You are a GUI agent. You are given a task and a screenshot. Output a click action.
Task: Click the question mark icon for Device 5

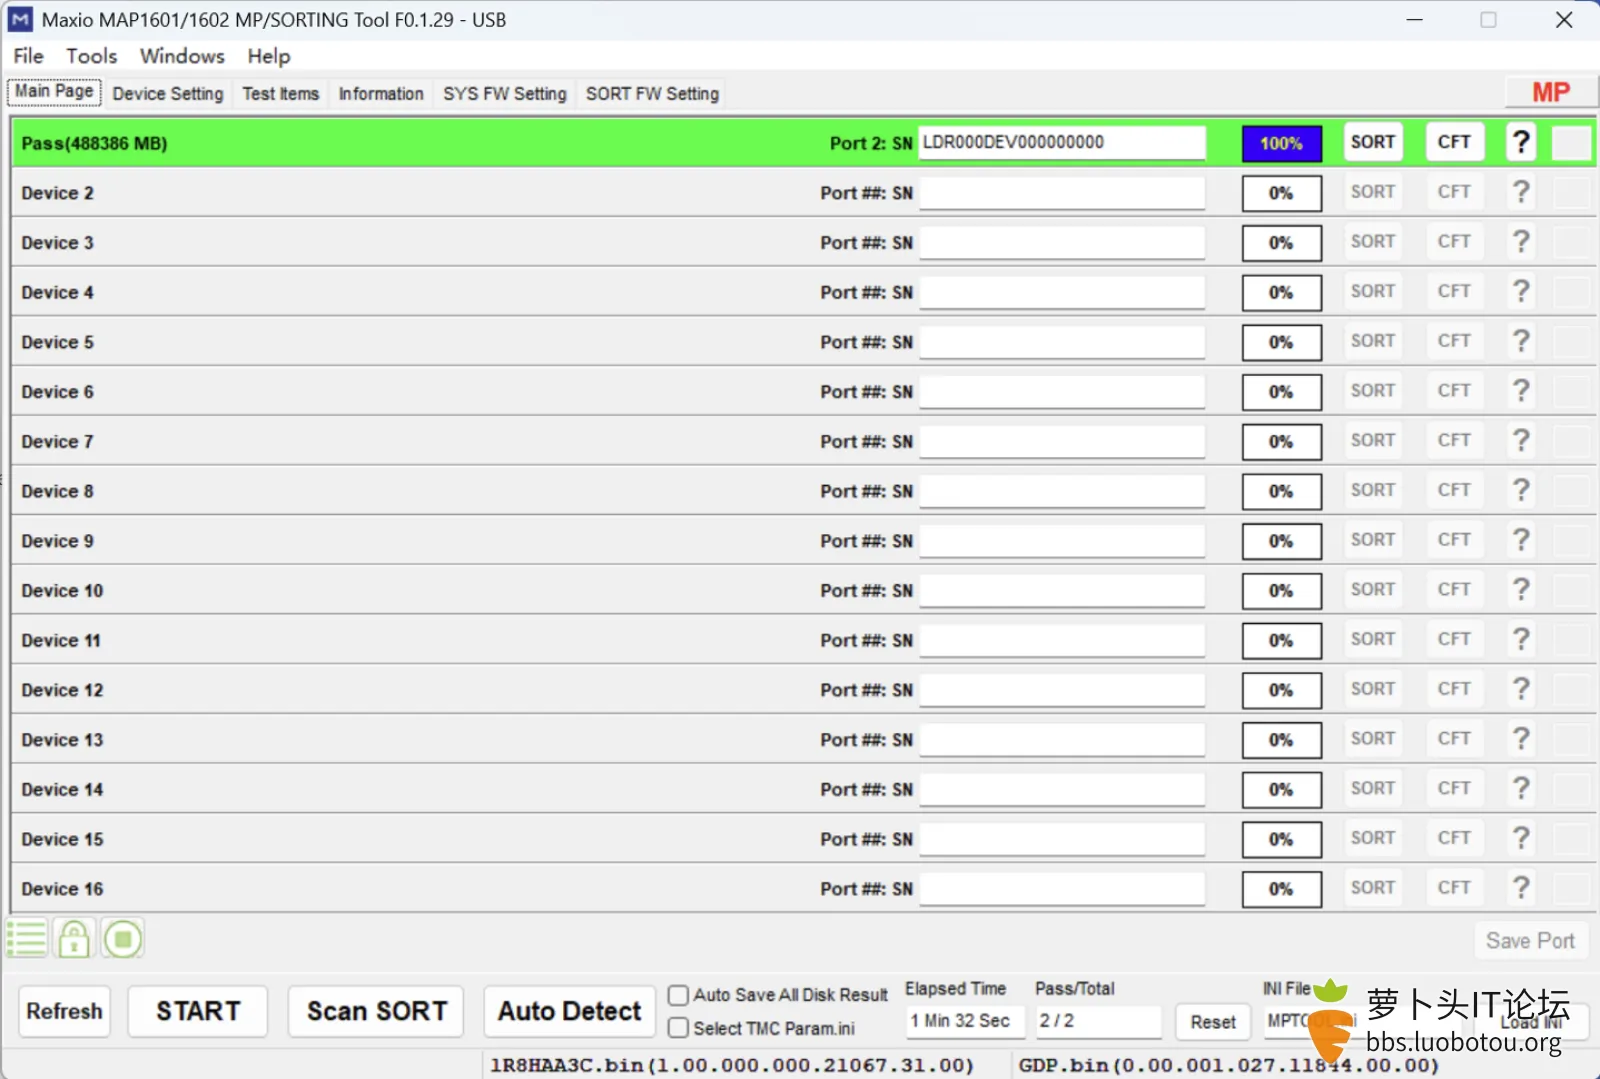(x=1521, y=342)
